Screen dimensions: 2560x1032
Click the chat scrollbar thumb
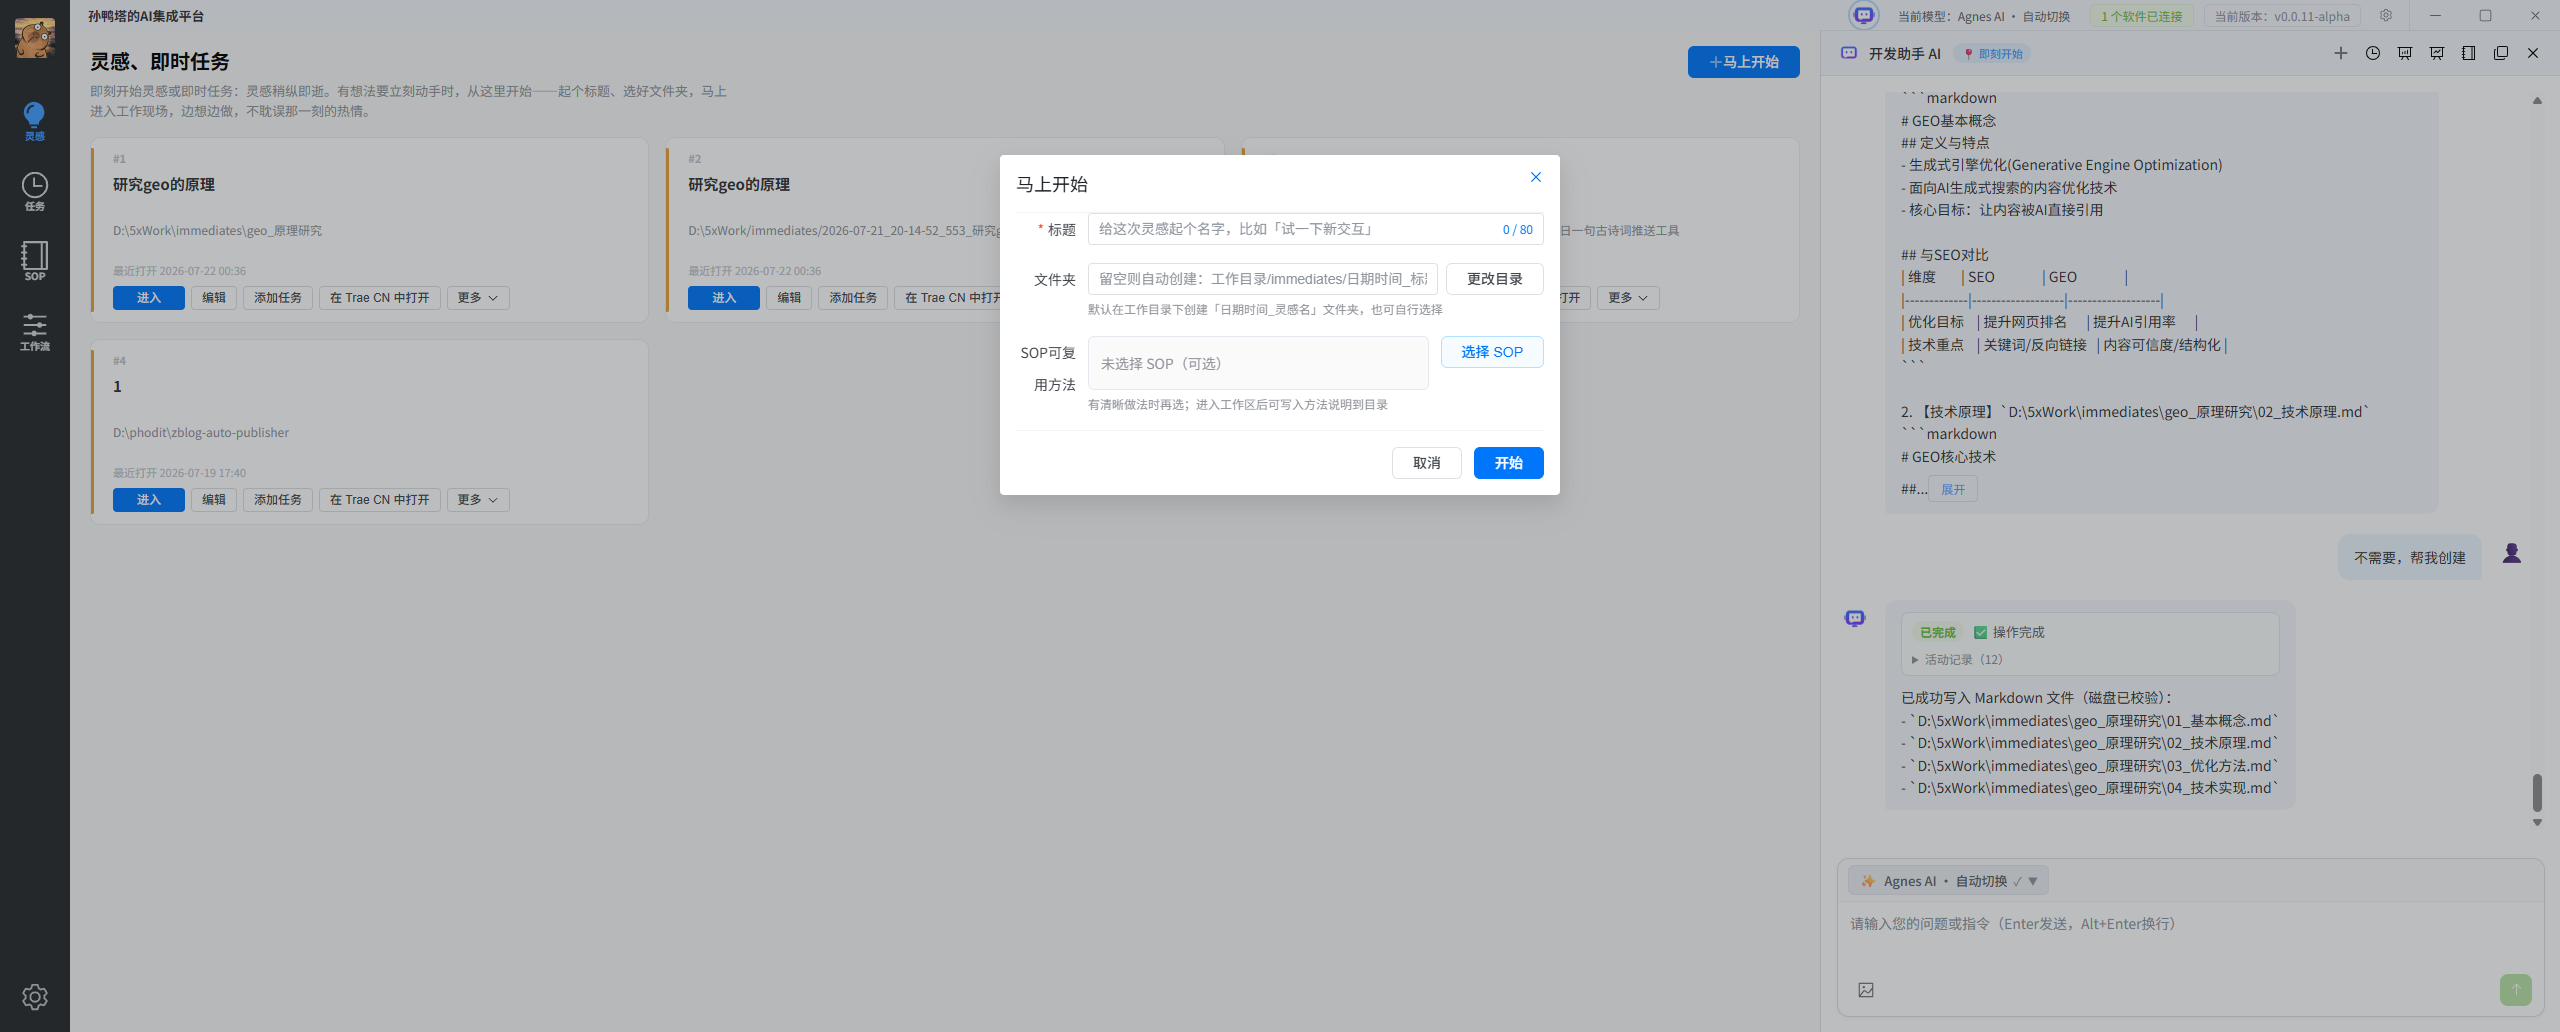click(x=2537, y=793)
